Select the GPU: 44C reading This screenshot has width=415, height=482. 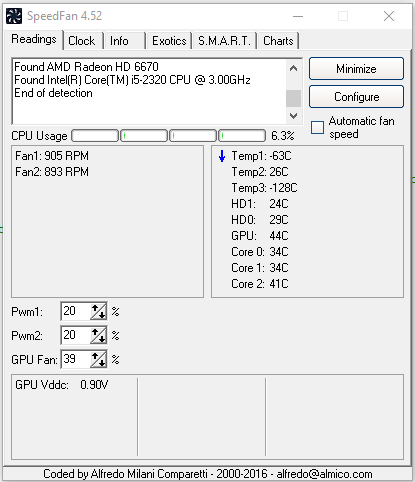(x=260, y=236)
